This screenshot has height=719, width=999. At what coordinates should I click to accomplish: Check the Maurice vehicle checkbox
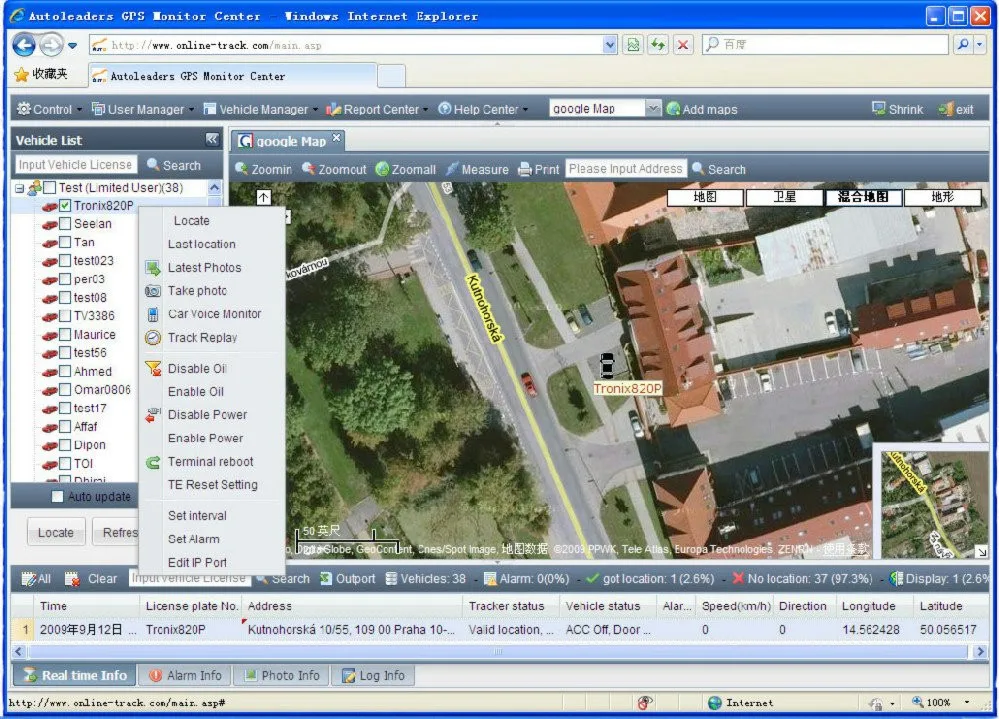tap(65, 334)
